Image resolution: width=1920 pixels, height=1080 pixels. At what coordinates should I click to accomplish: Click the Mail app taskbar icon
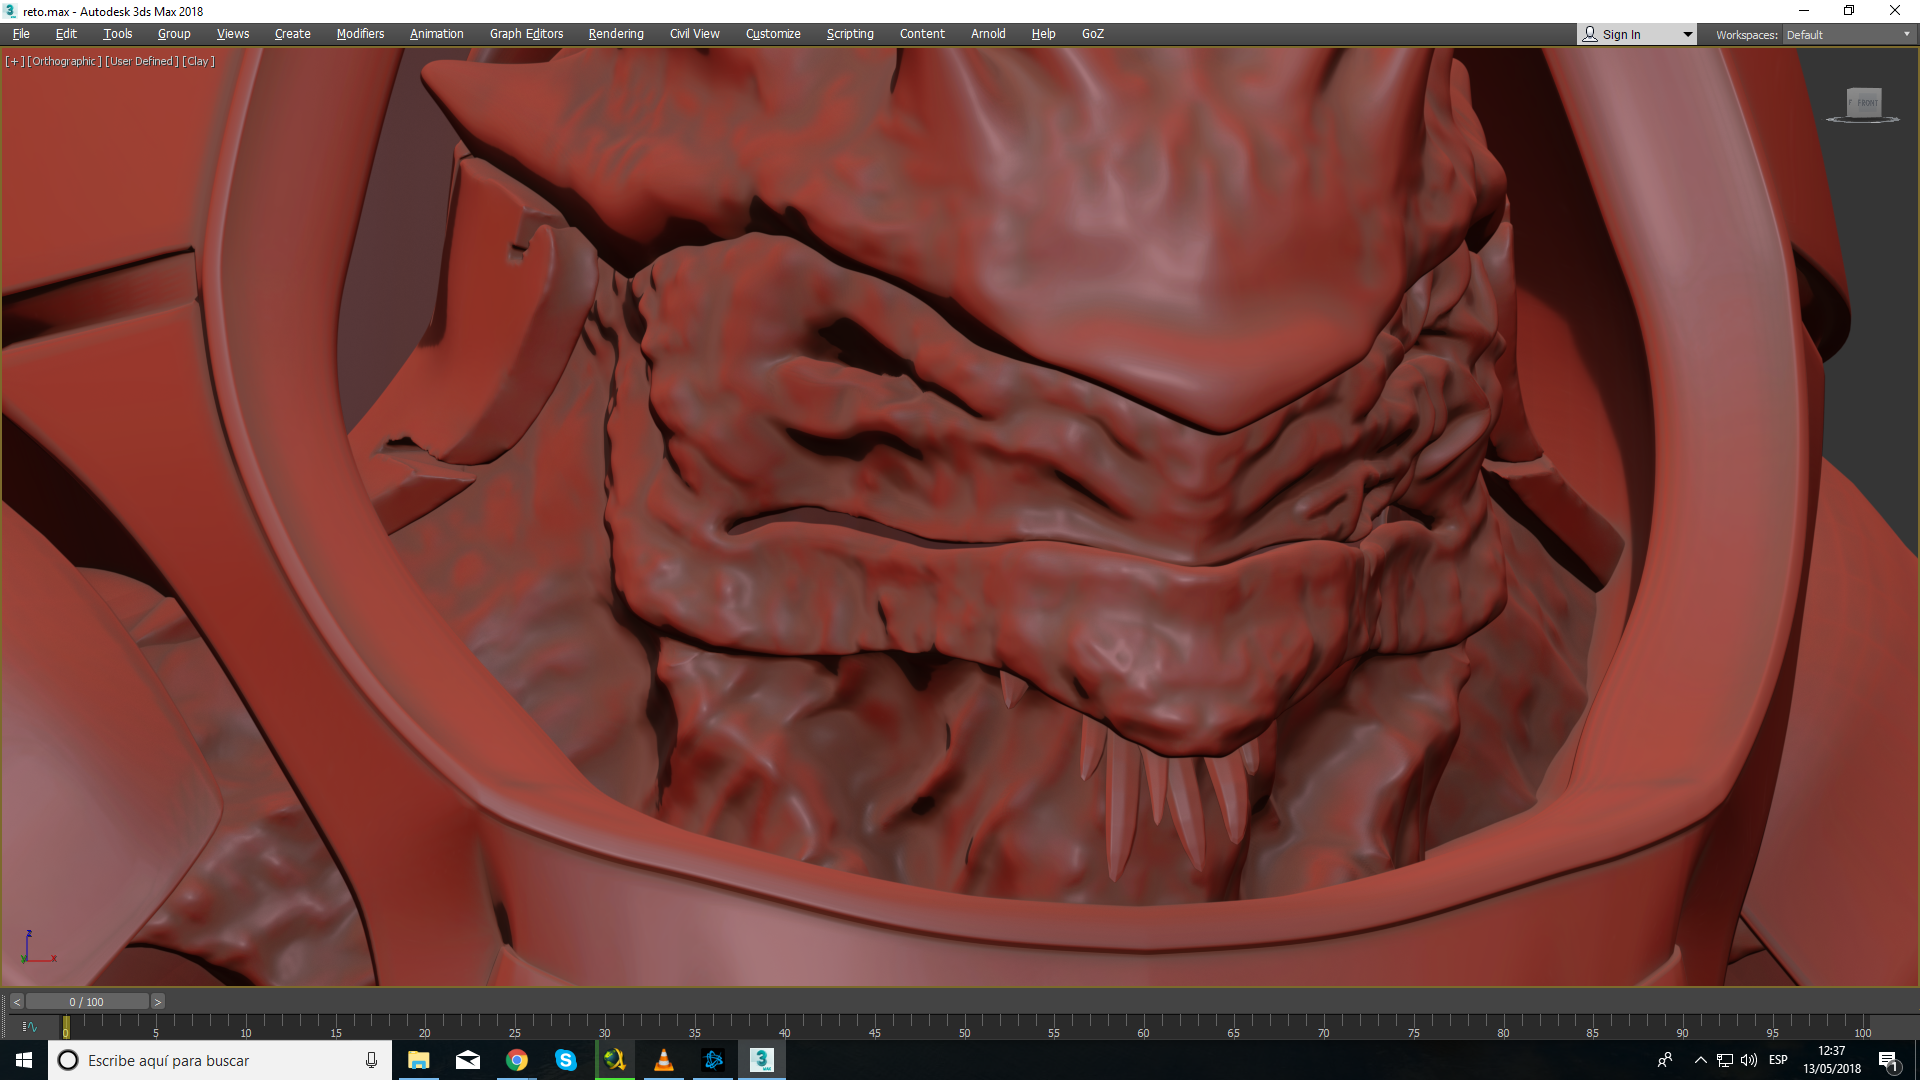pos(467,1060)
